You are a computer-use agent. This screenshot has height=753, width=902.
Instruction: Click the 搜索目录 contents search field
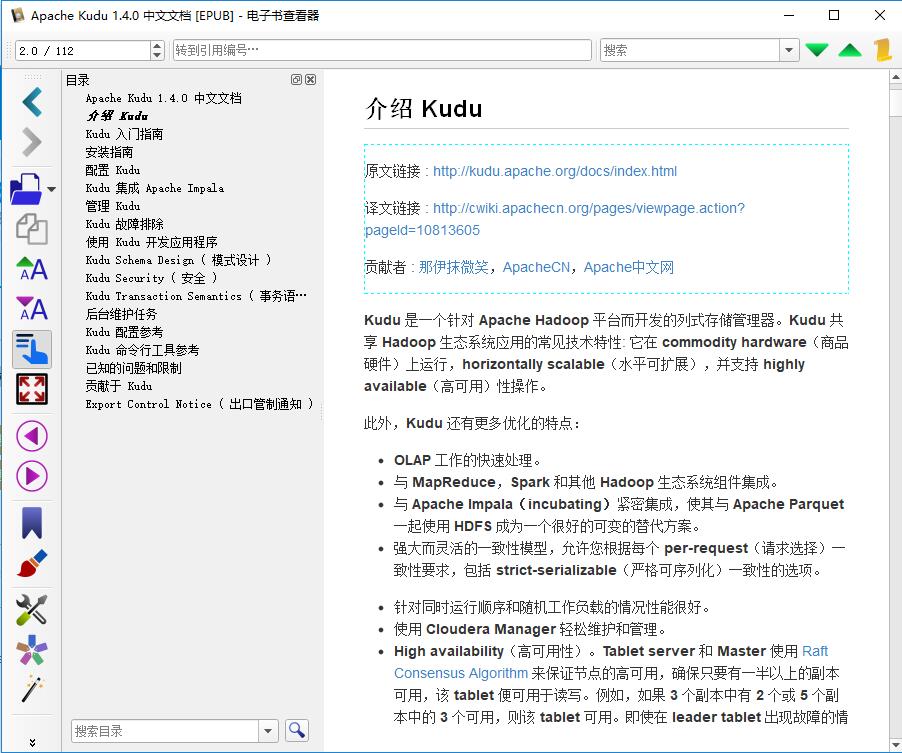(x=165, y=731)
